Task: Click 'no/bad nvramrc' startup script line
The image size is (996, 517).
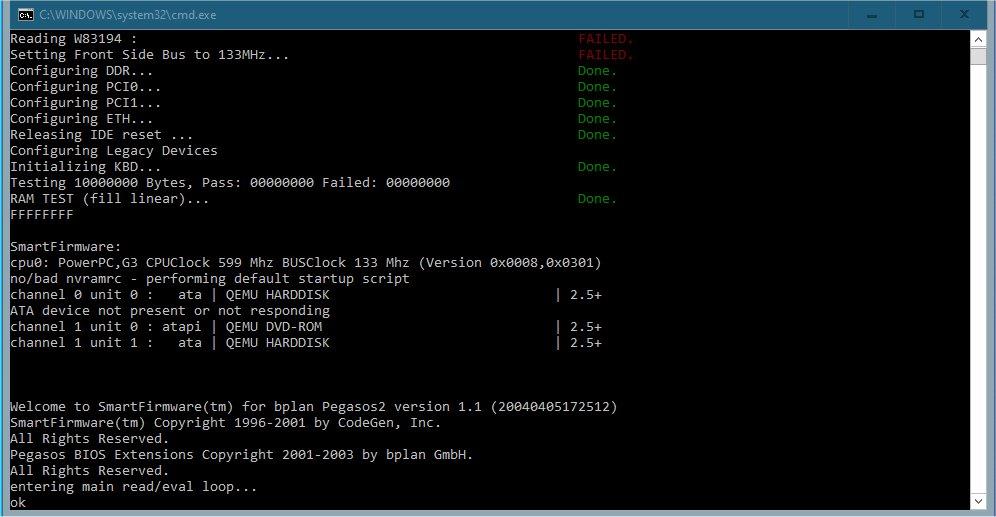Action: click(210, 279)
